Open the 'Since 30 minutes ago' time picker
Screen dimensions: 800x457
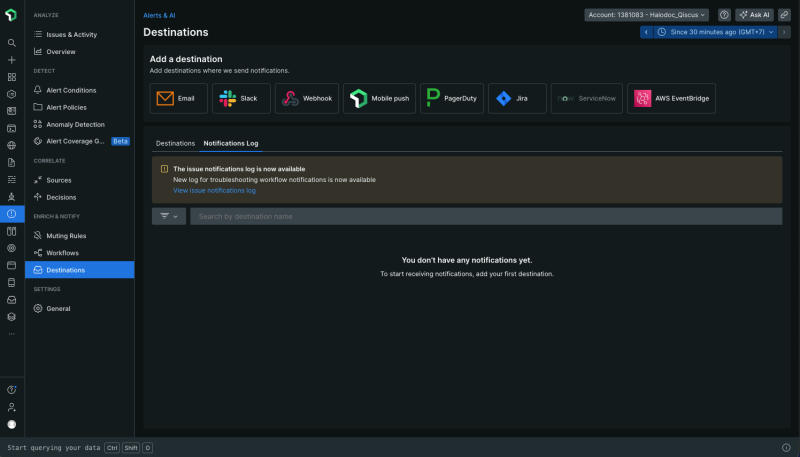coord(715,32)
